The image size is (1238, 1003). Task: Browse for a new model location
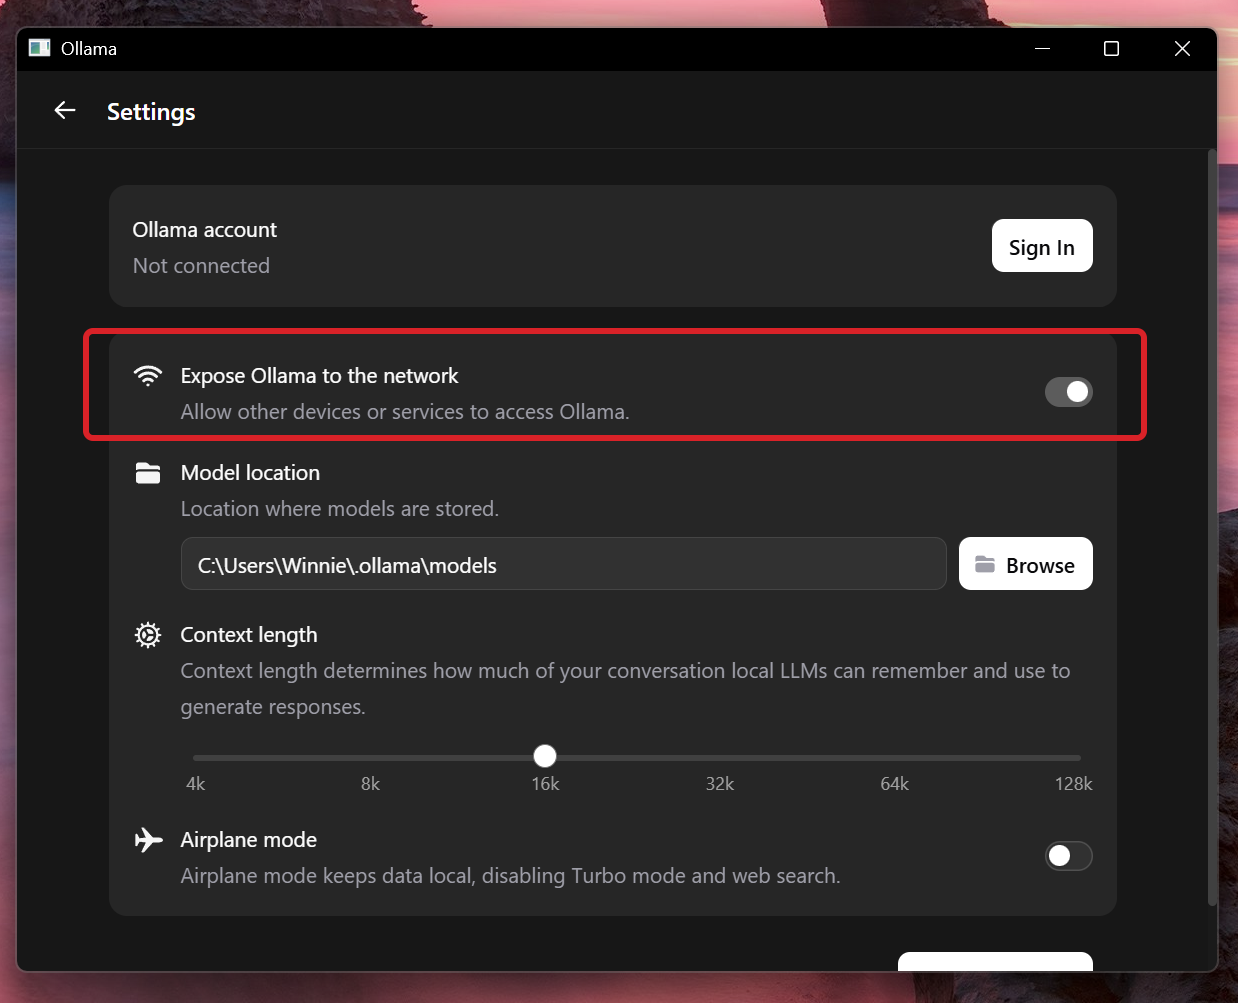point(1025,564)
